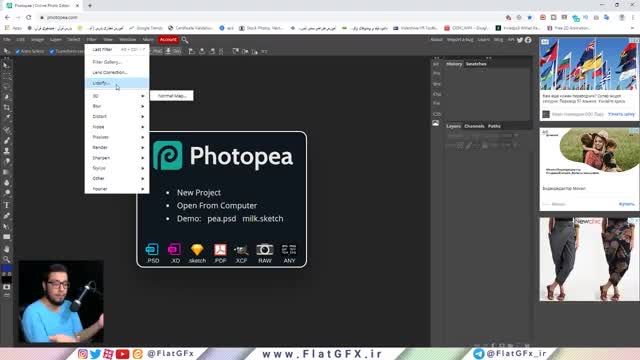Expand the Fourier filter submenu
The height and width of the screenshot is (360, 640).
tap(117, 189)
